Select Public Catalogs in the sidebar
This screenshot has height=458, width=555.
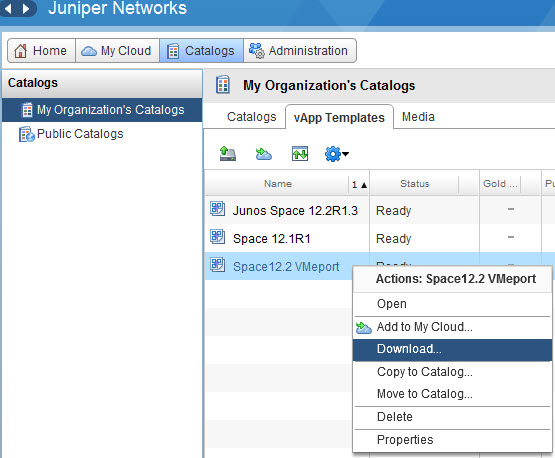click(x=80, y=134)
